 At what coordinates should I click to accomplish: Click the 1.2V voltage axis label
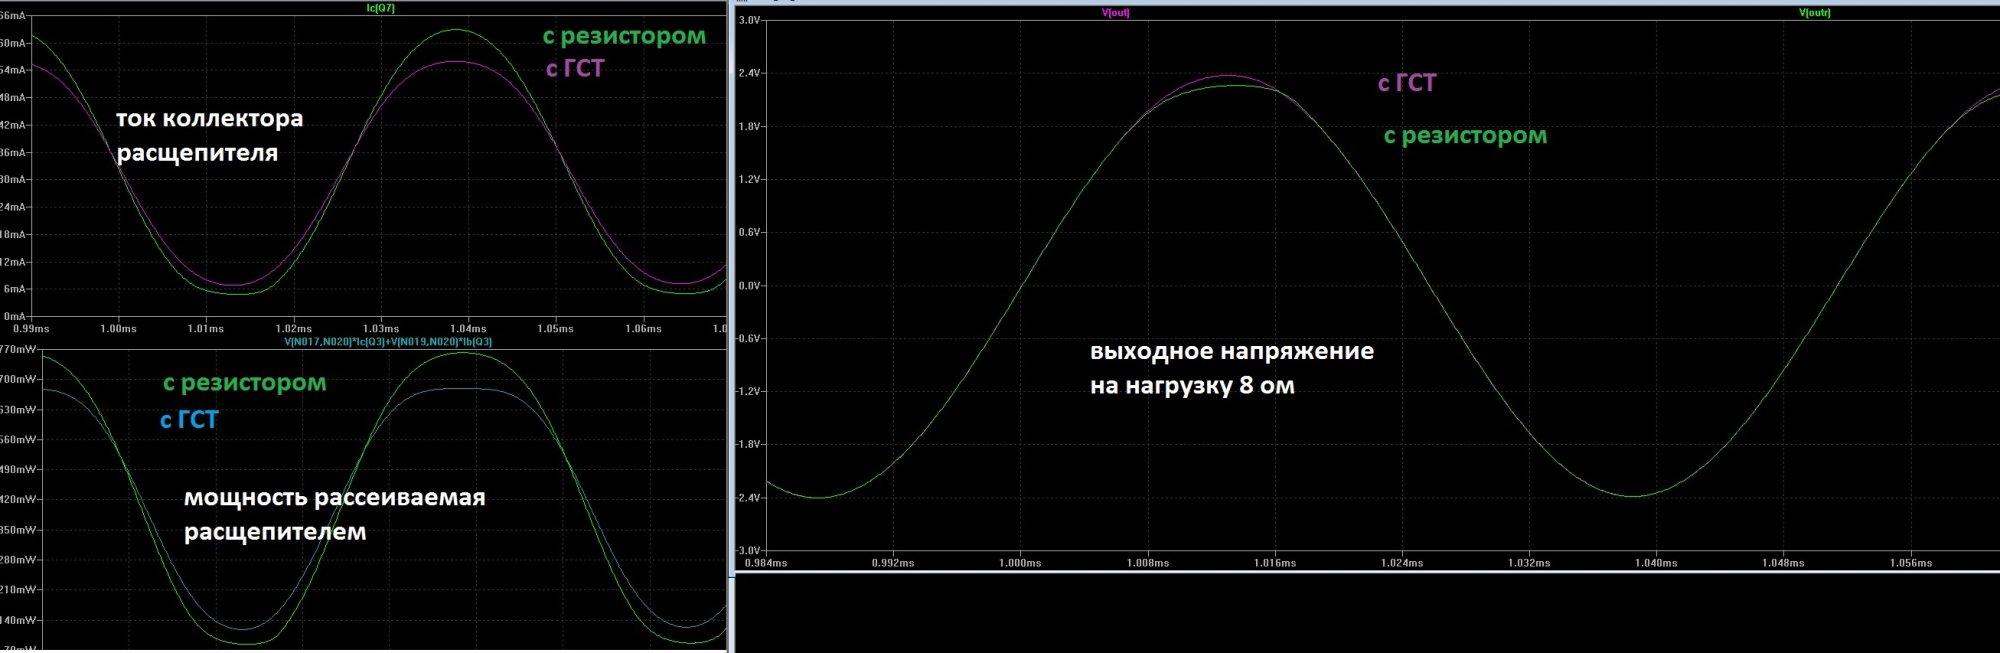click(x=749, y=179)
